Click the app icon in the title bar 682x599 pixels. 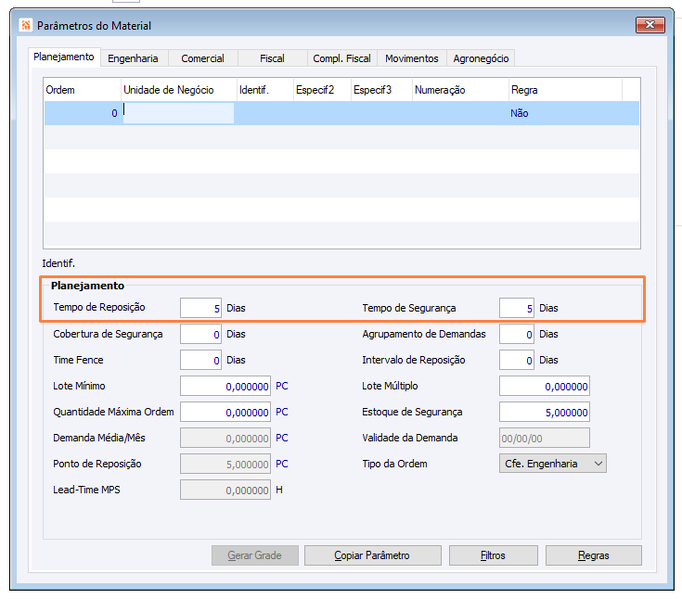click(x=26, y=25)
